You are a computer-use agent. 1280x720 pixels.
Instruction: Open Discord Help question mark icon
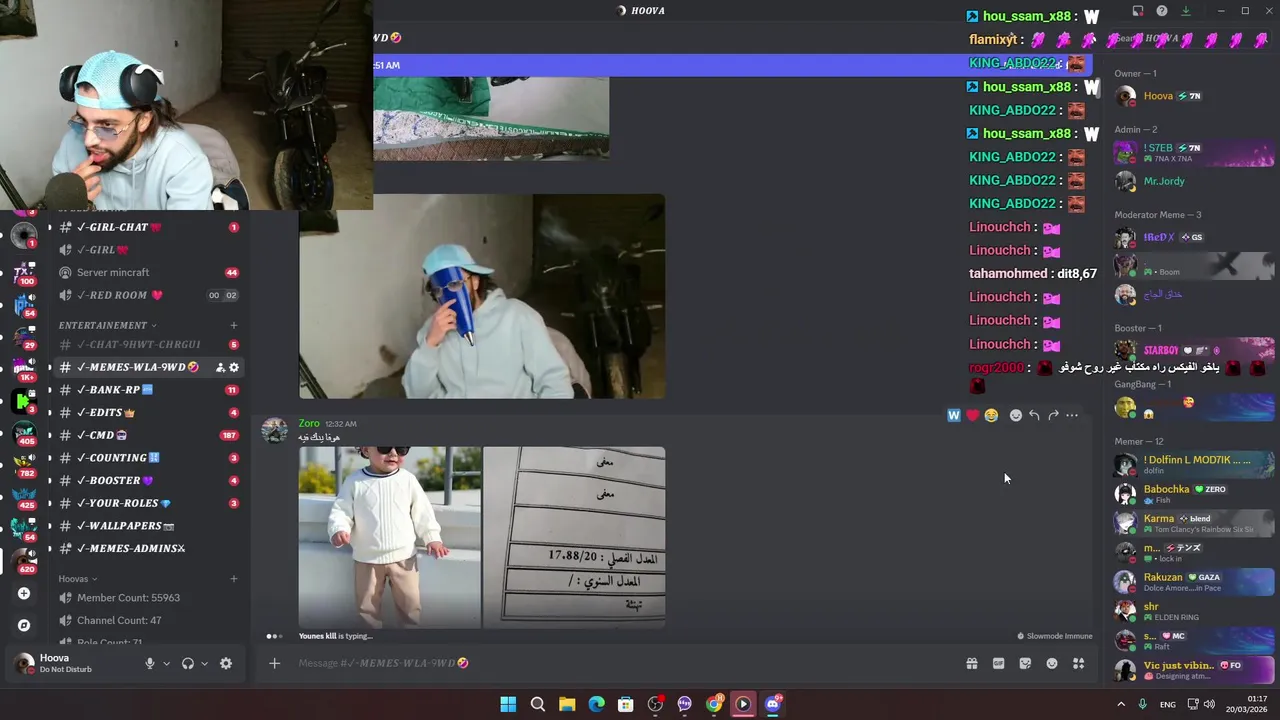tap(1161, 11)
